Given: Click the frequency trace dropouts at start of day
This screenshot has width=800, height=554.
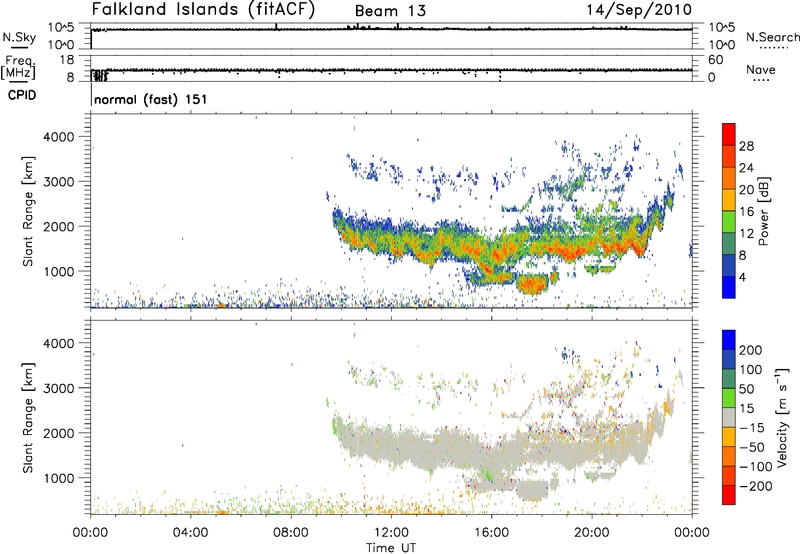Looking at the screenshot, I should point(99,75).
